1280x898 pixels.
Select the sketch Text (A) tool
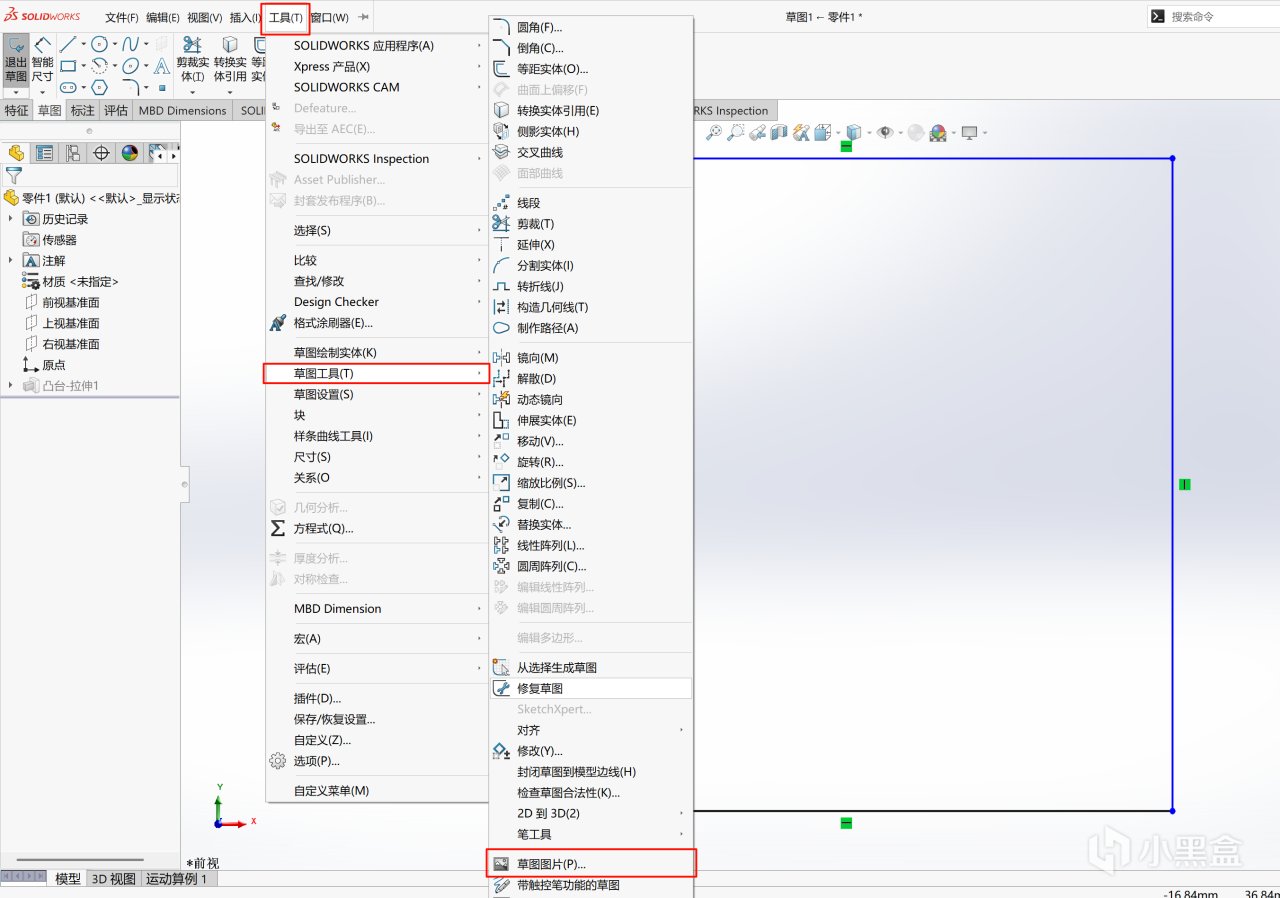tap(161, 66)
